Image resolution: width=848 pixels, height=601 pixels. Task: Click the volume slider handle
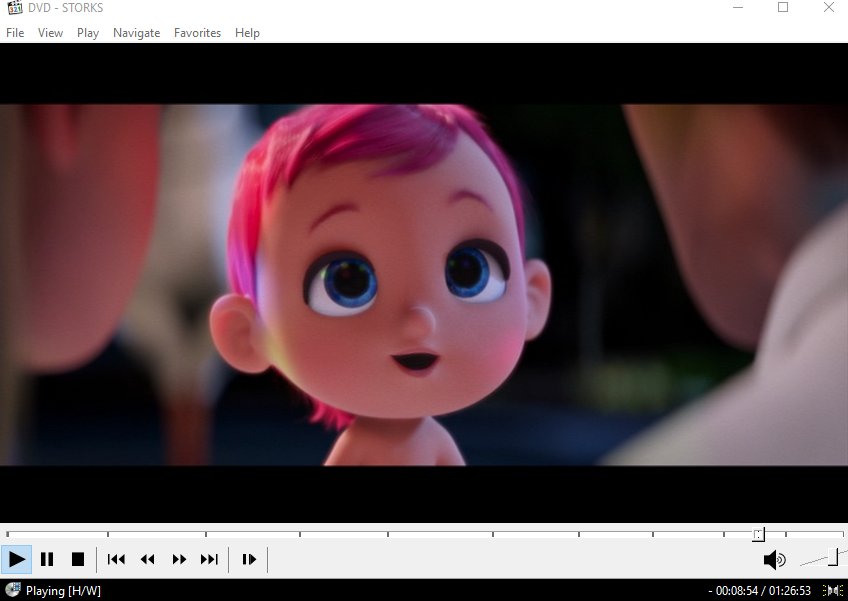pyautogui.click(x=834, y=557)
